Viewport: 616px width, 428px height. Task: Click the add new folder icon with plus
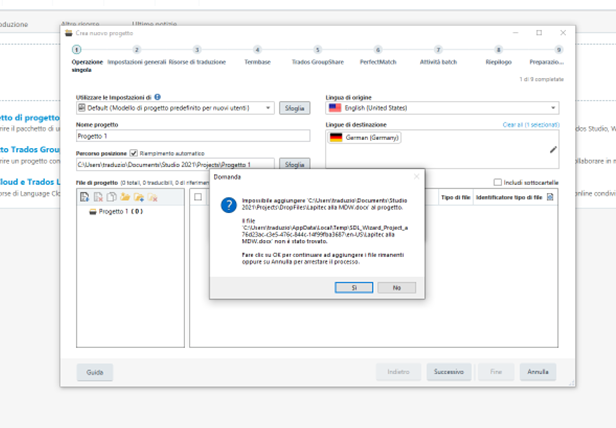pos(139,197)
